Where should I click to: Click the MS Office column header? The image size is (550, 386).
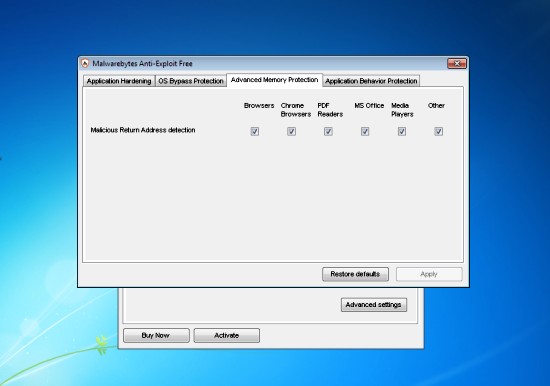[x=369, y=106]
